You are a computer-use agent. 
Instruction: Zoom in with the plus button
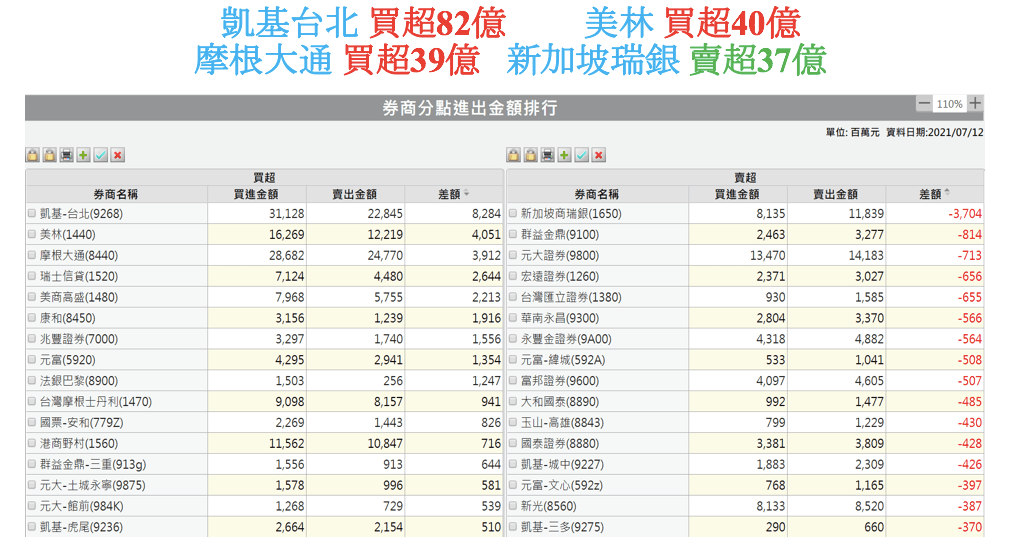pos(975,104)
